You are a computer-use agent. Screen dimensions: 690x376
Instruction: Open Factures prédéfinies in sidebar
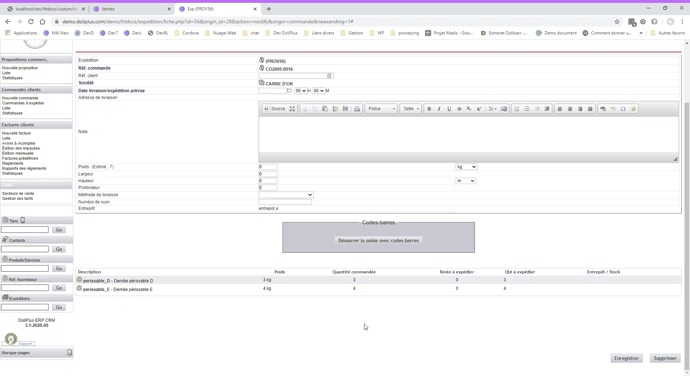pyautogui.click(x=20, y=158)
